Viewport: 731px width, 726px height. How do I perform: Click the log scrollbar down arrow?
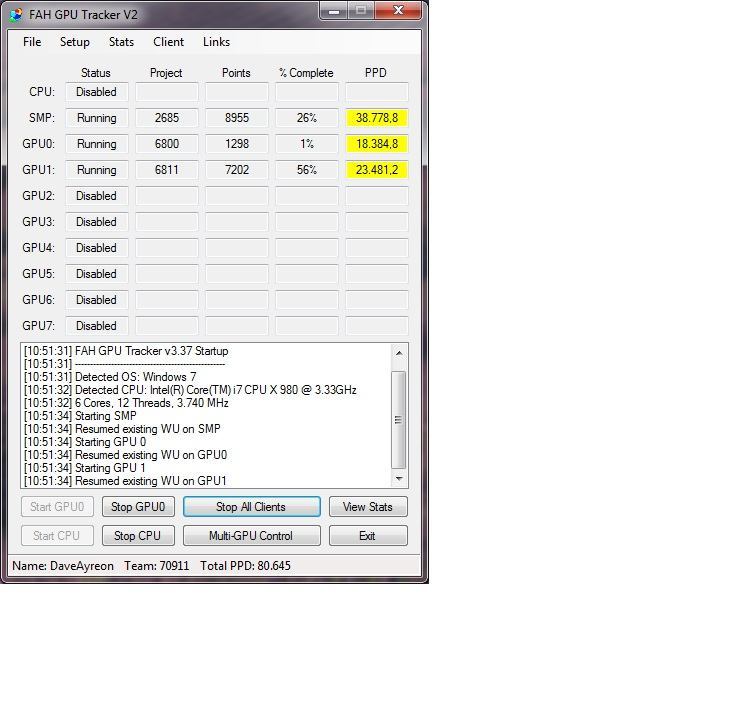coord(399,478)
